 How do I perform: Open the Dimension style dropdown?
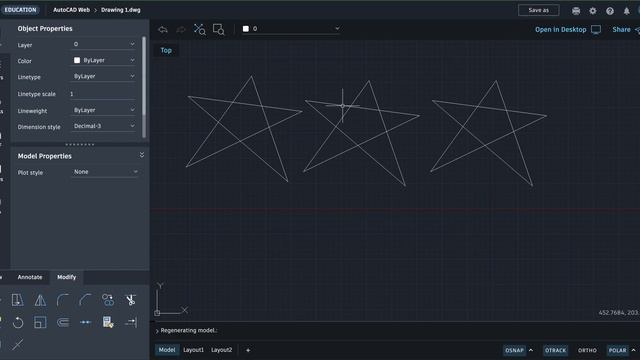[104, 126]
